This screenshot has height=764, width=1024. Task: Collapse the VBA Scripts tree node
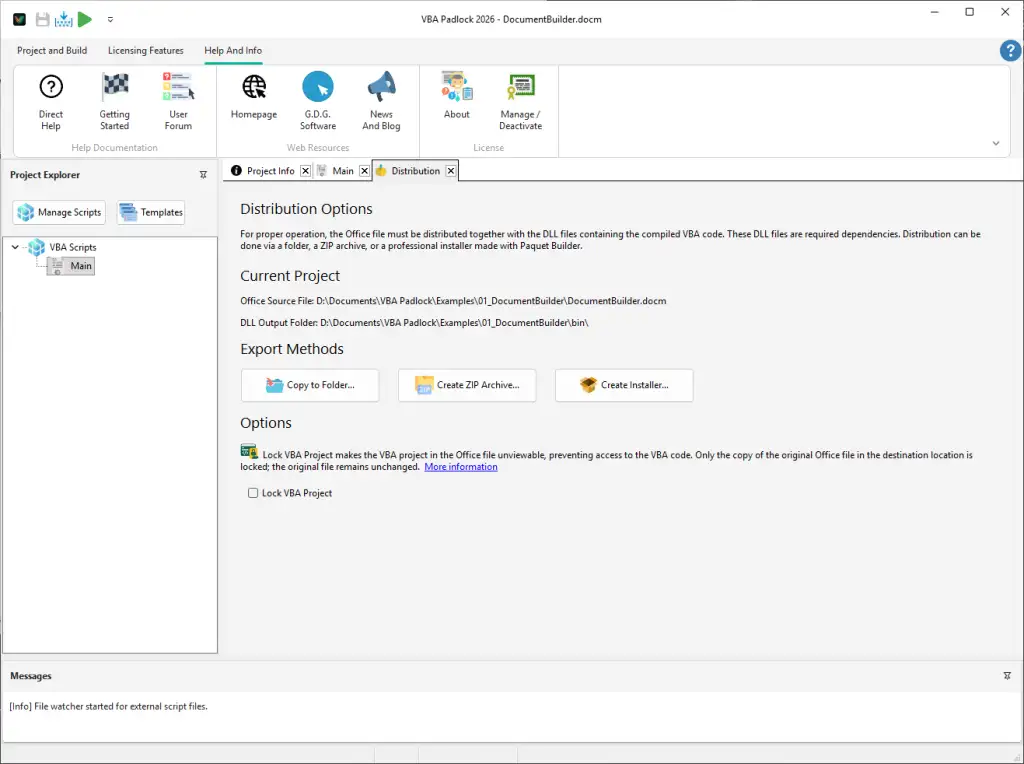pos(14,247)
